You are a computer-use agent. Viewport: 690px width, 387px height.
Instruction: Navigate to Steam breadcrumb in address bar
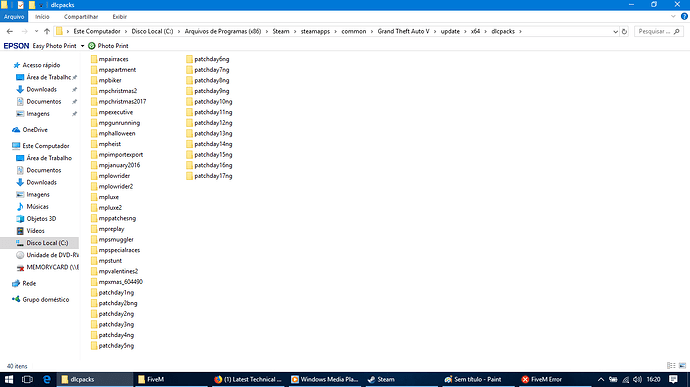pyautogui.click(x=281, y=31)
